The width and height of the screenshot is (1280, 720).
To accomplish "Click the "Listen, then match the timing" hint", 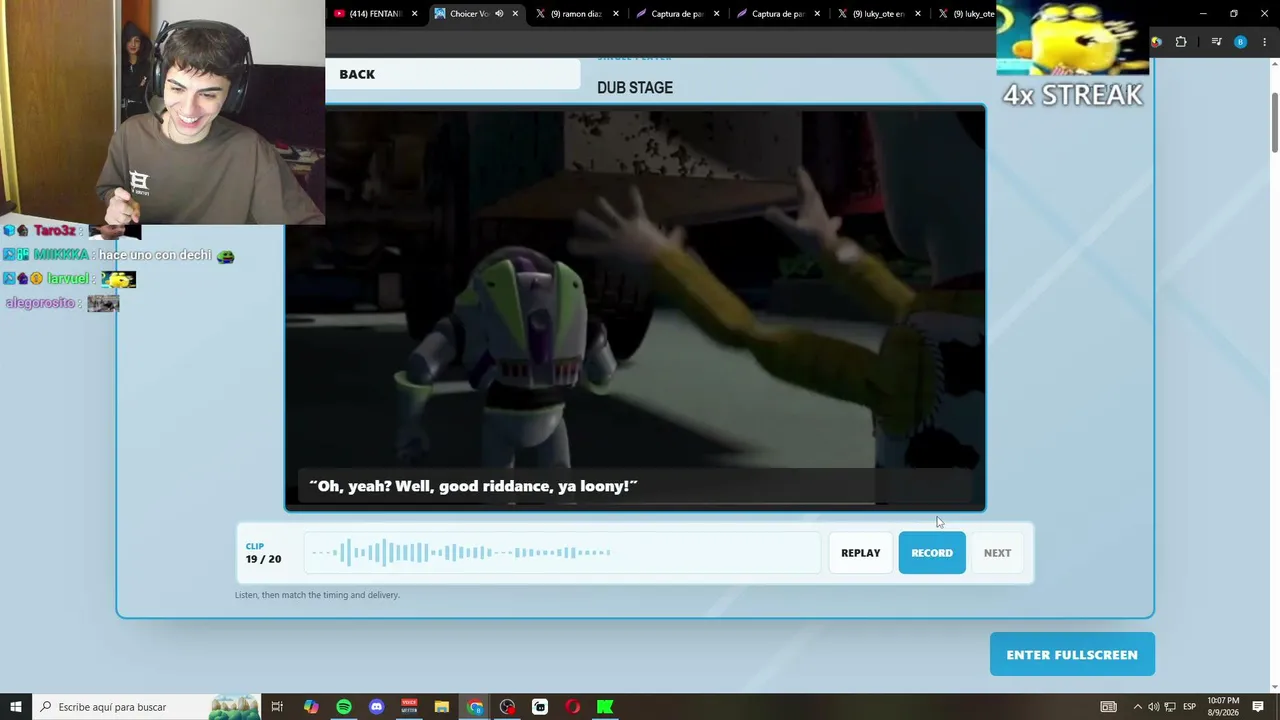I will [x=317, y=595].
